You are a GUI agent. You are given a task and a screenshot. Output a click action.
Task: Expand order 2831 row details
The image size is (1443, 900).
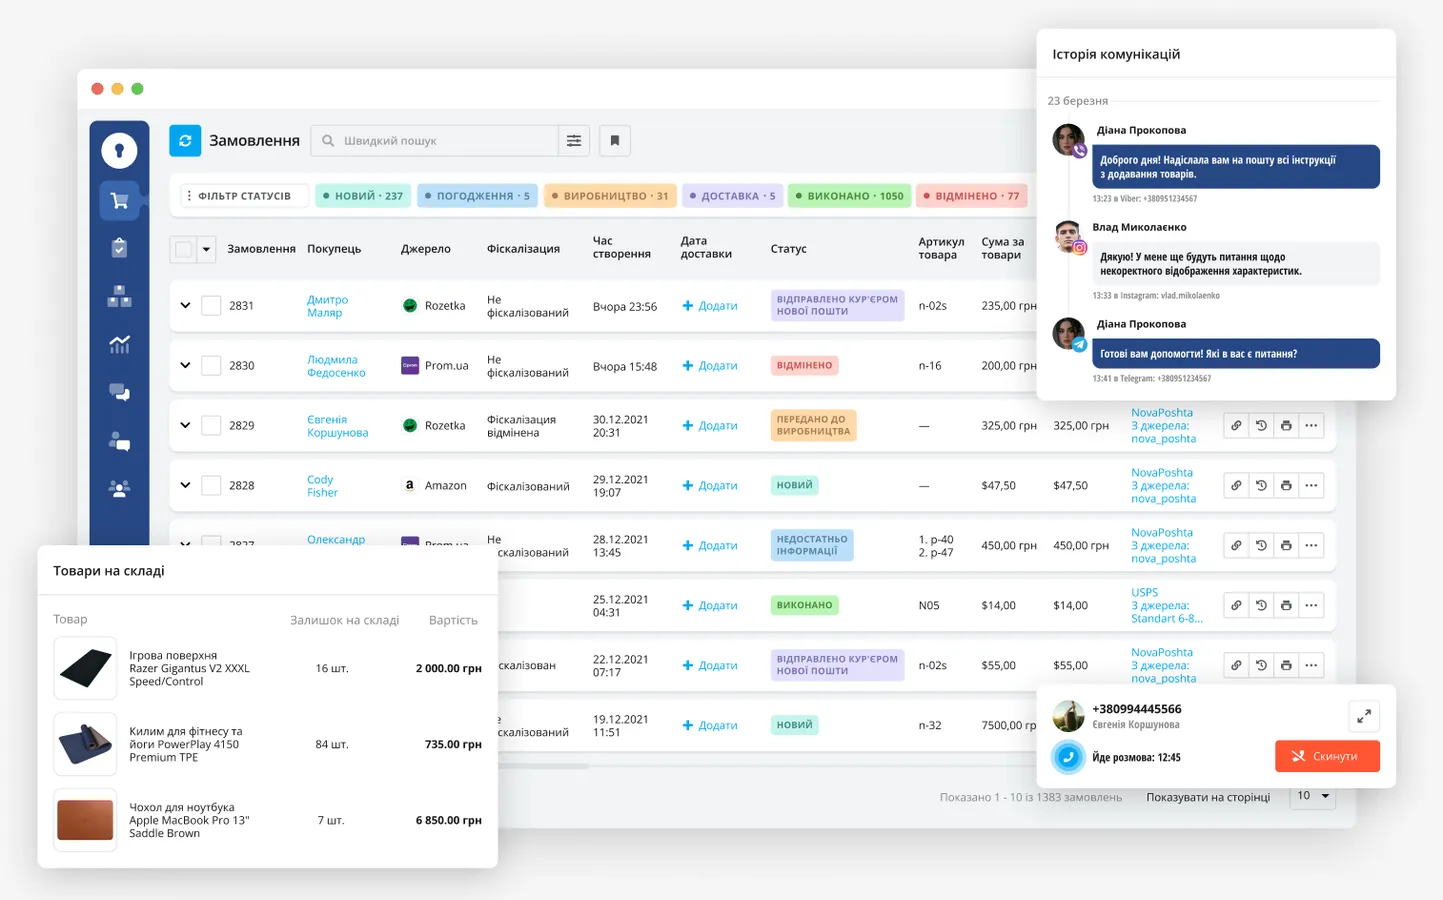[185, 306]
